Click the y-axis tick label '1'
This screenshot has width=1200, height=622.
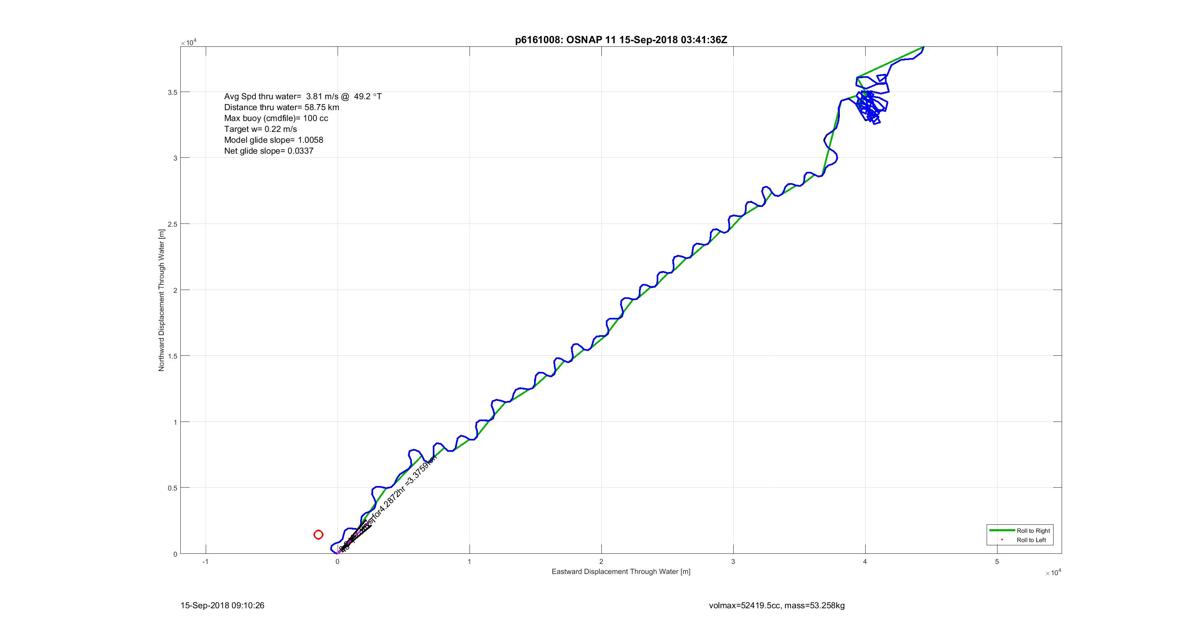click(174, 422)
